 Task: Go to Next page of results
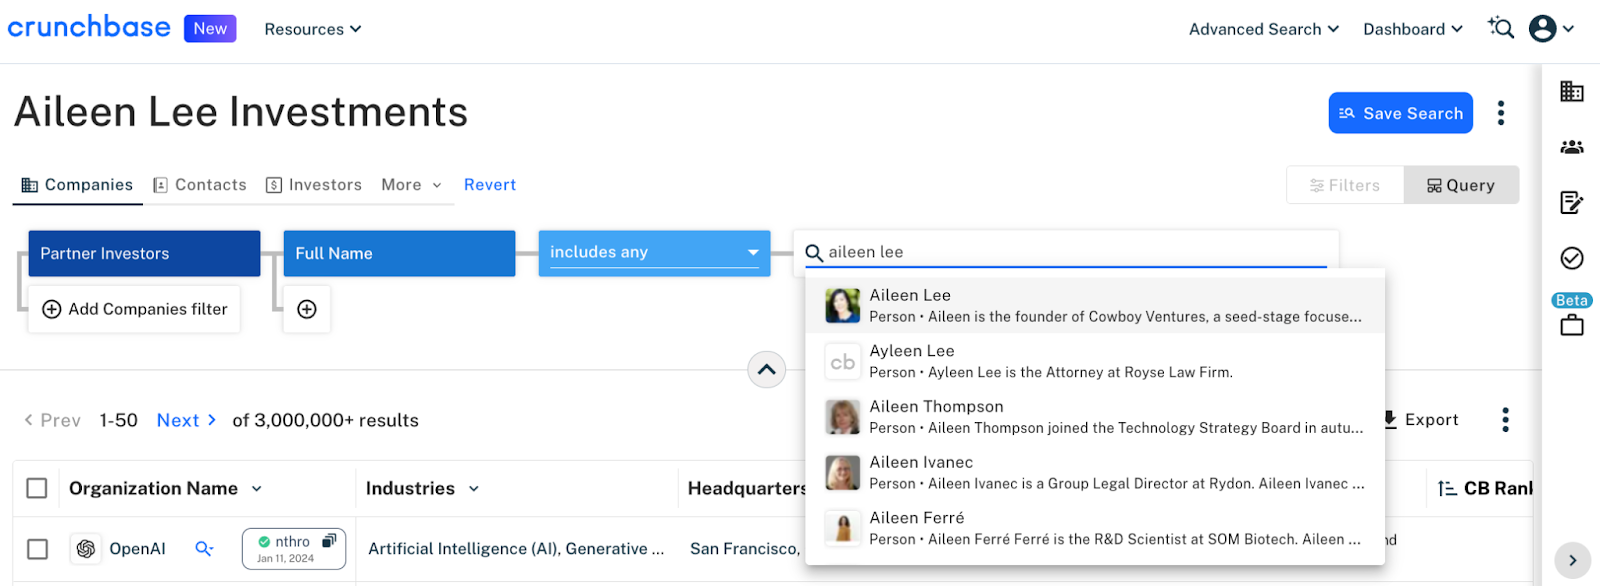187,420
